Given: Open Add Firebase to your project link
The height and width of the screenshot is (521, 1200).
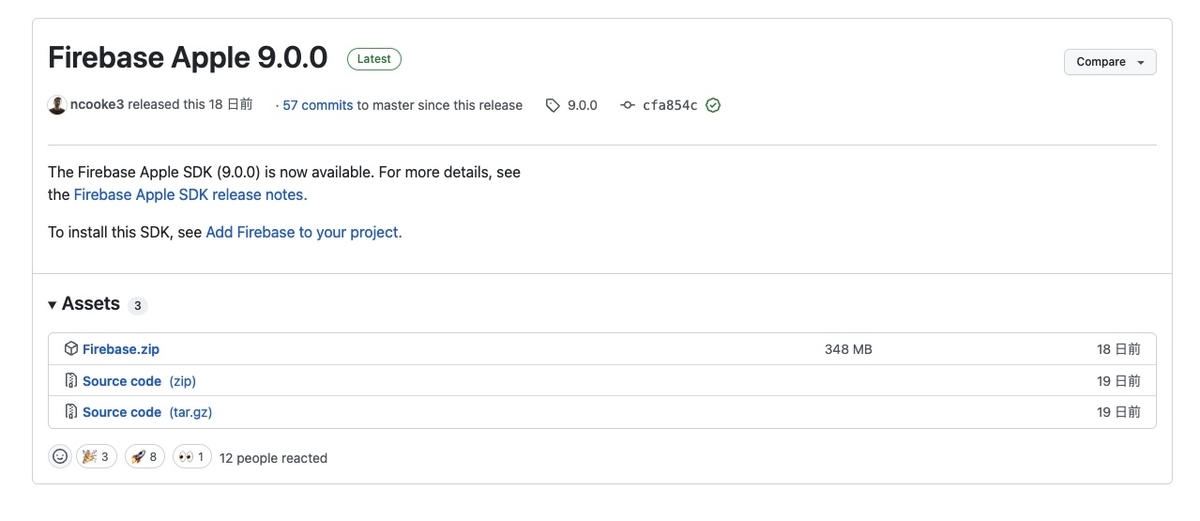Looking at the screenshot, I should tap(304, 232).
